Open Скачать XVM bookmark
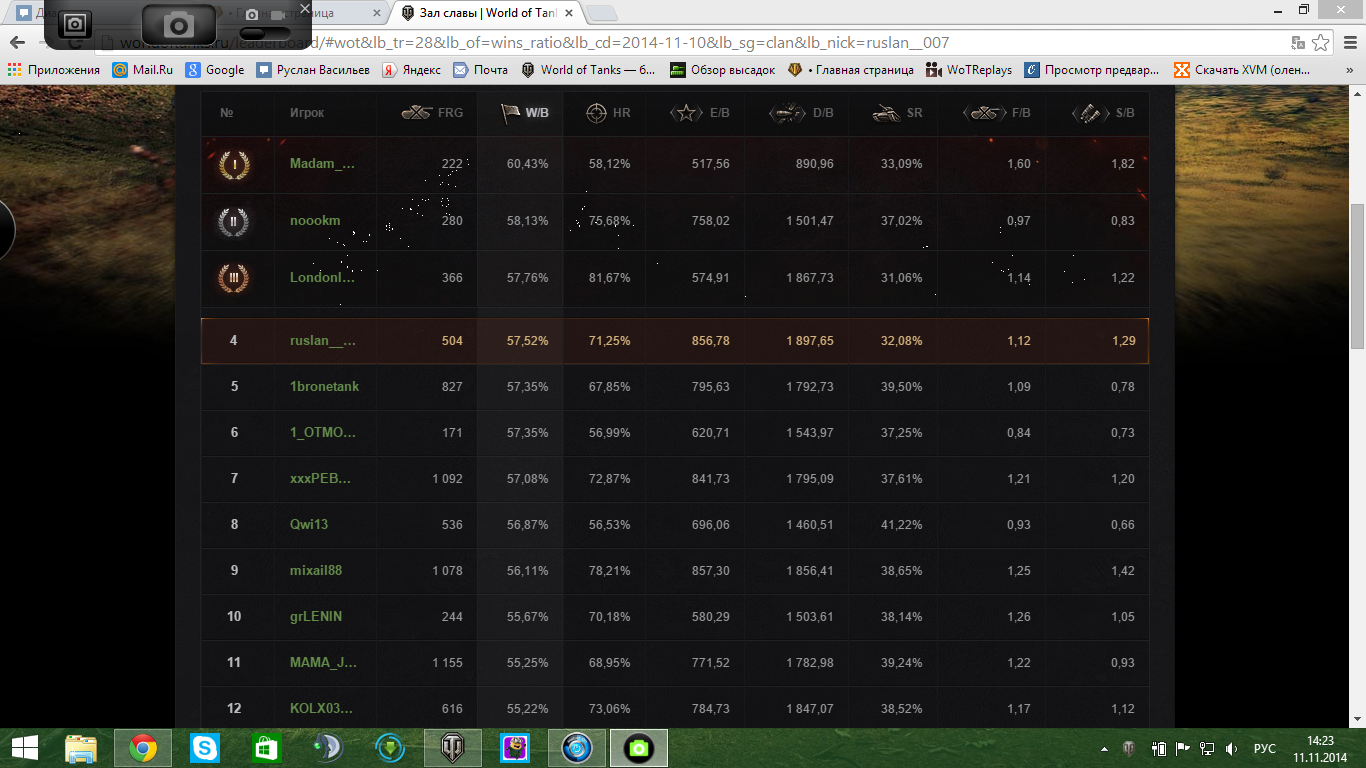The height and width of the screenshot is (768, 1366). tap(1240, 70)
